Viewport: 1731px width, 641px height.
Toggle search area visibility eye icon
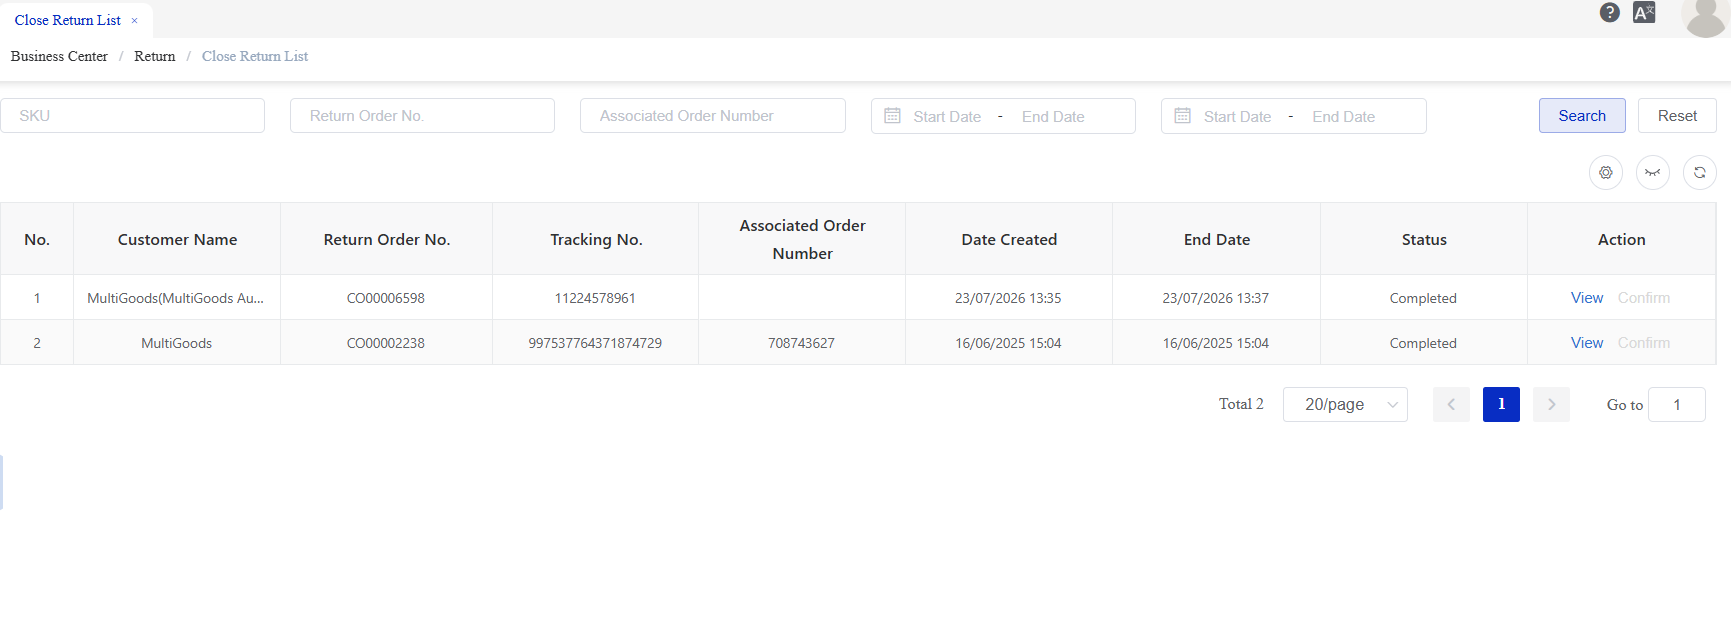(x=1653, y=172)
